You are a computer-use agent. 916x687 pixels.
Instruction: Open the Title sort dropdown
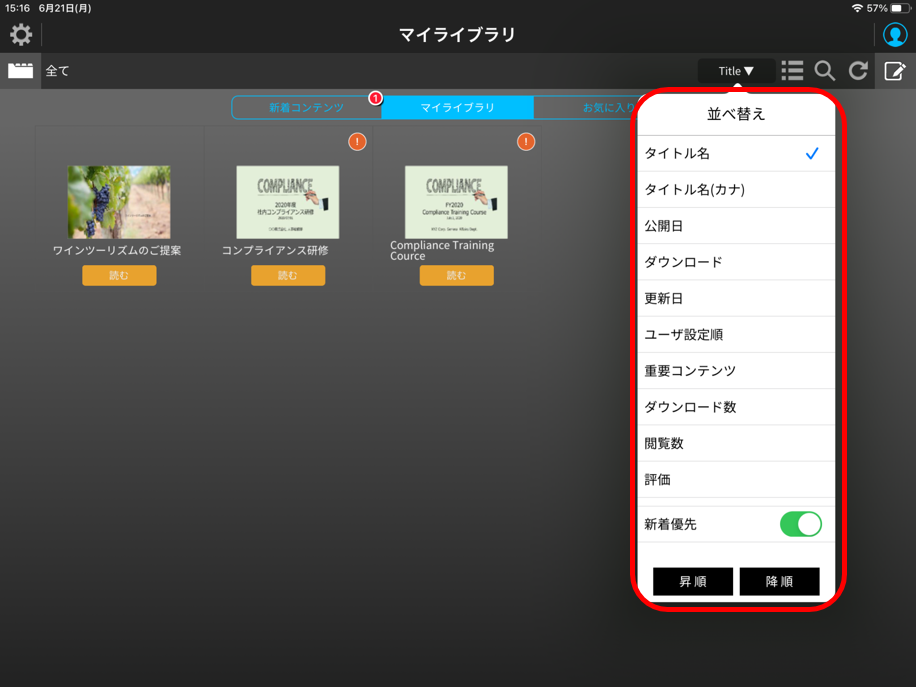point(736,71)
